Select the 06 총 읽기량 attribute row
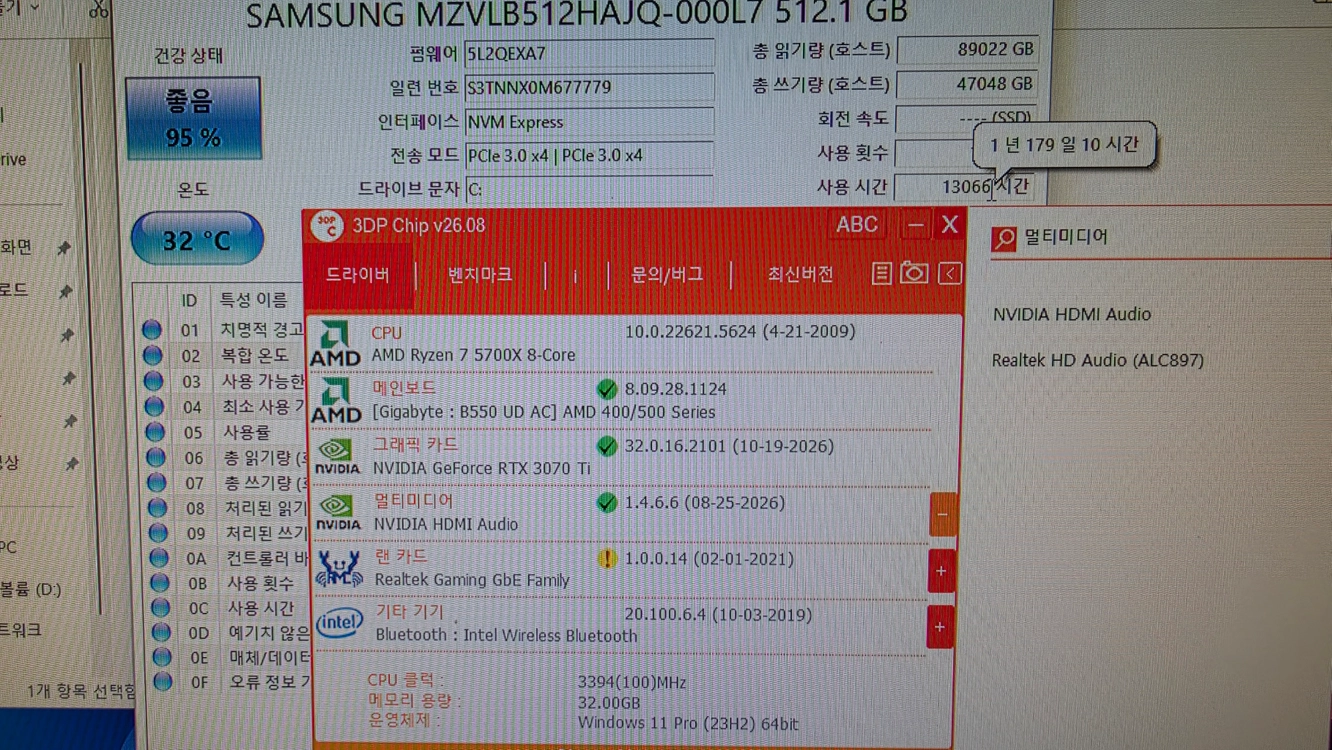The width and height of the screenshot is (1332, 750). coord(225,457)
